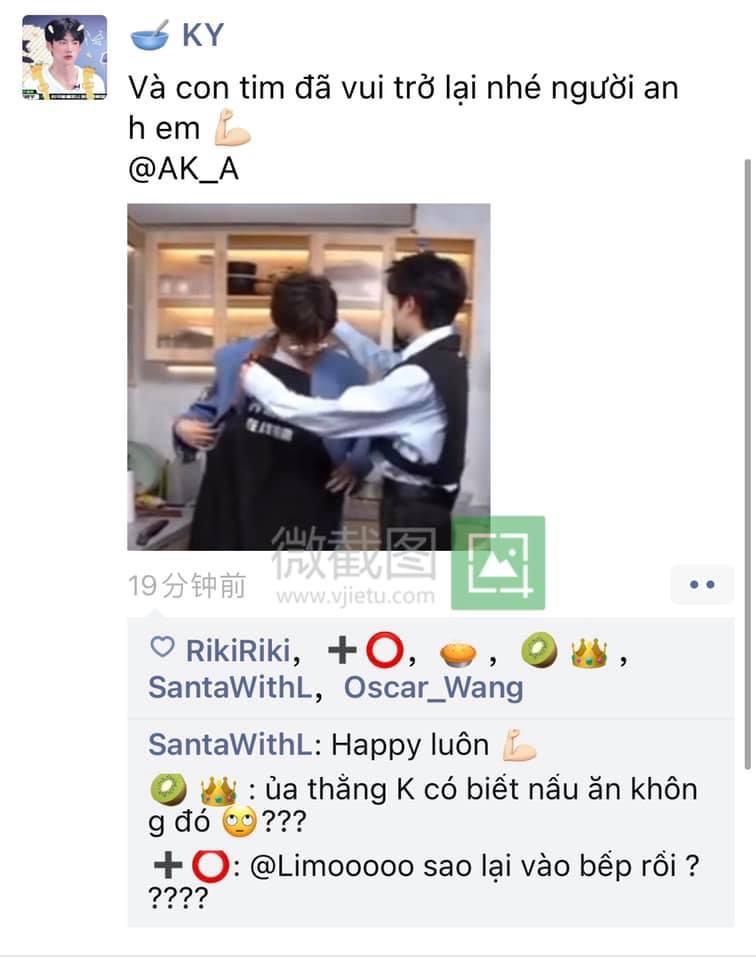Open the @AK_A mention

point(183,169)
